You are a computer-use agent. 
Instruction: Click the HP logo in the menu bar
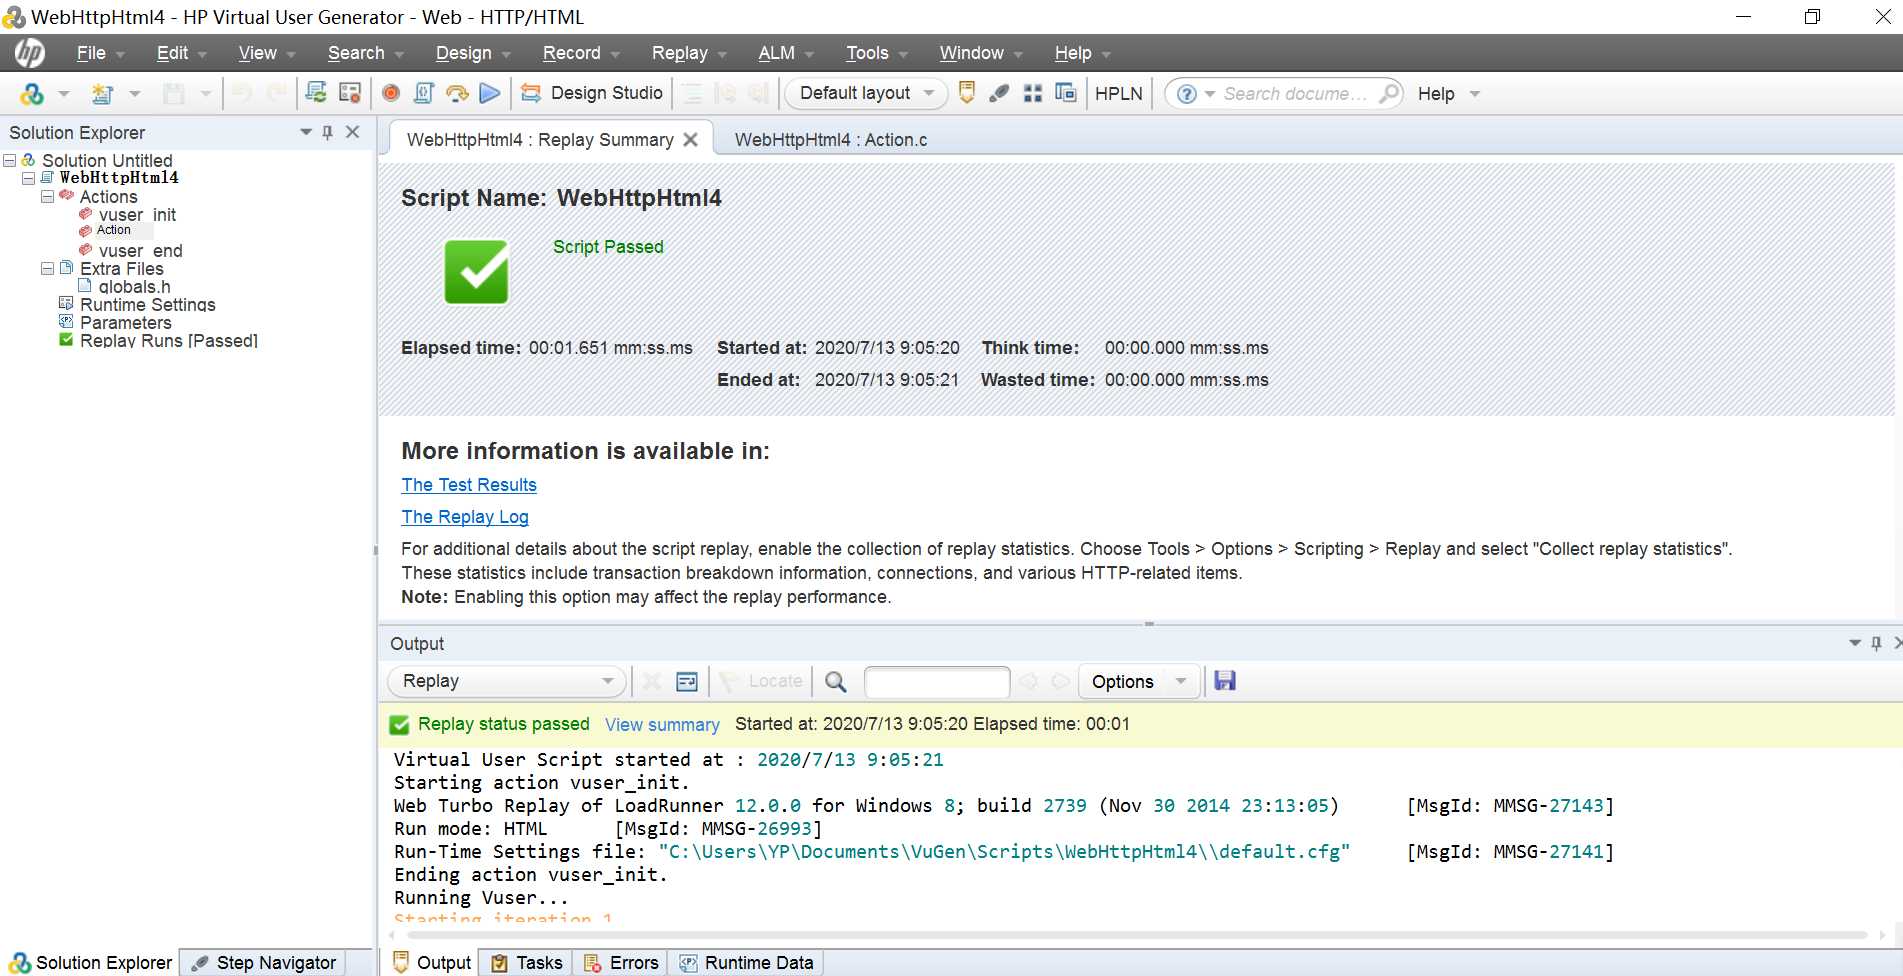pos(29,53)
